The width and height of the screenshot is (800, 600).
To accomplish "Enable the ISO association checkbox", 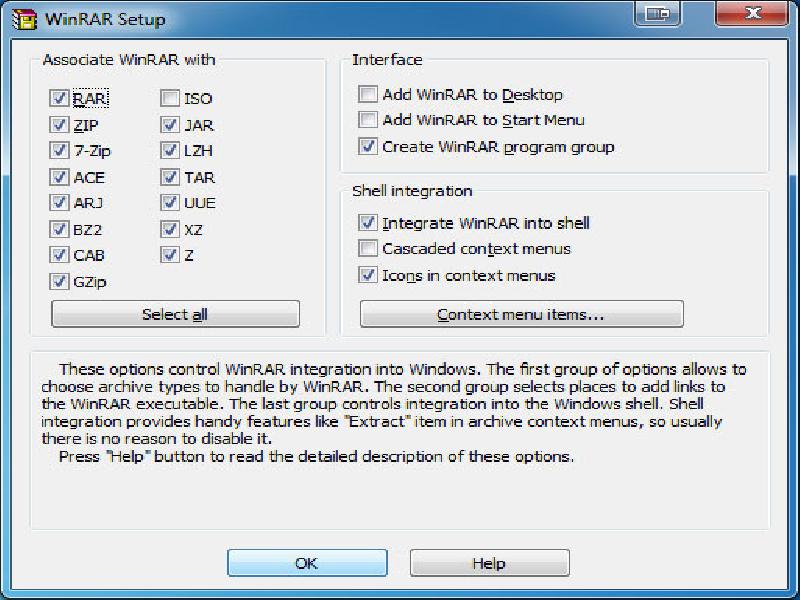I will click(170, 98).
